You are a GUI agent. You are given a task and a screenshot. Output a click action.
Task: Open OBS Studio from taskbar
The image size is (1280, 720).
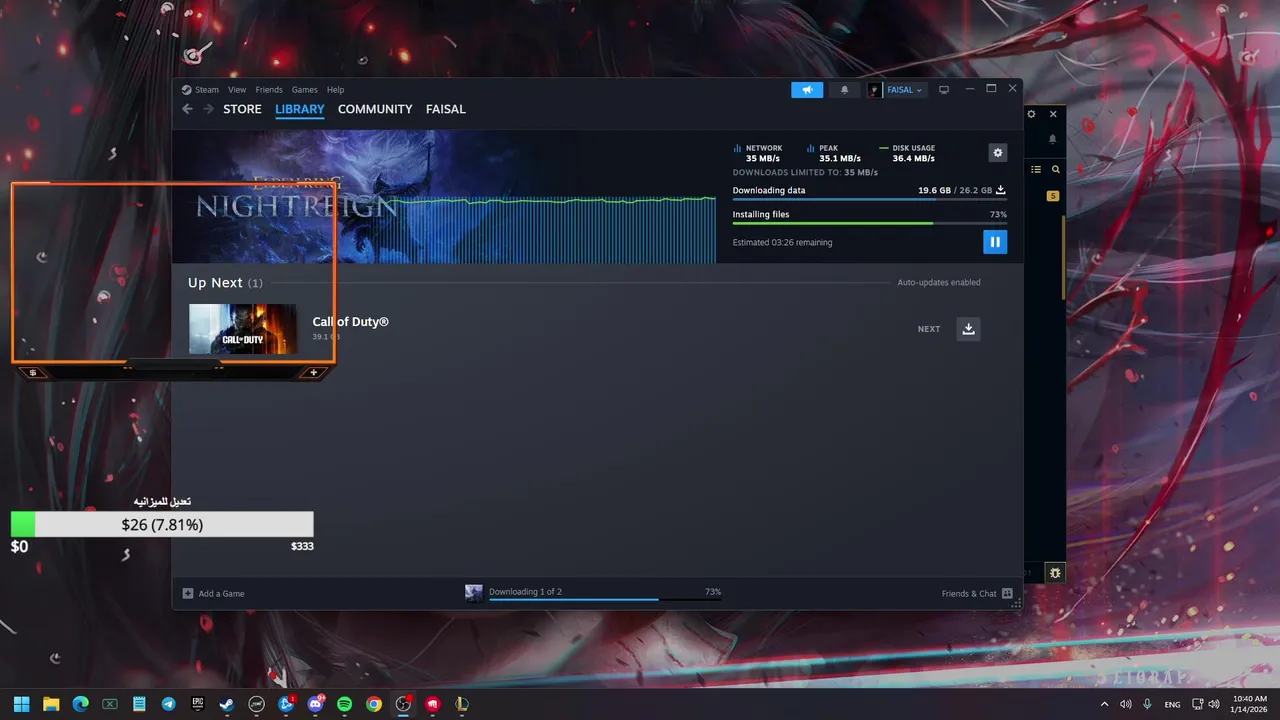coord(403,704)
